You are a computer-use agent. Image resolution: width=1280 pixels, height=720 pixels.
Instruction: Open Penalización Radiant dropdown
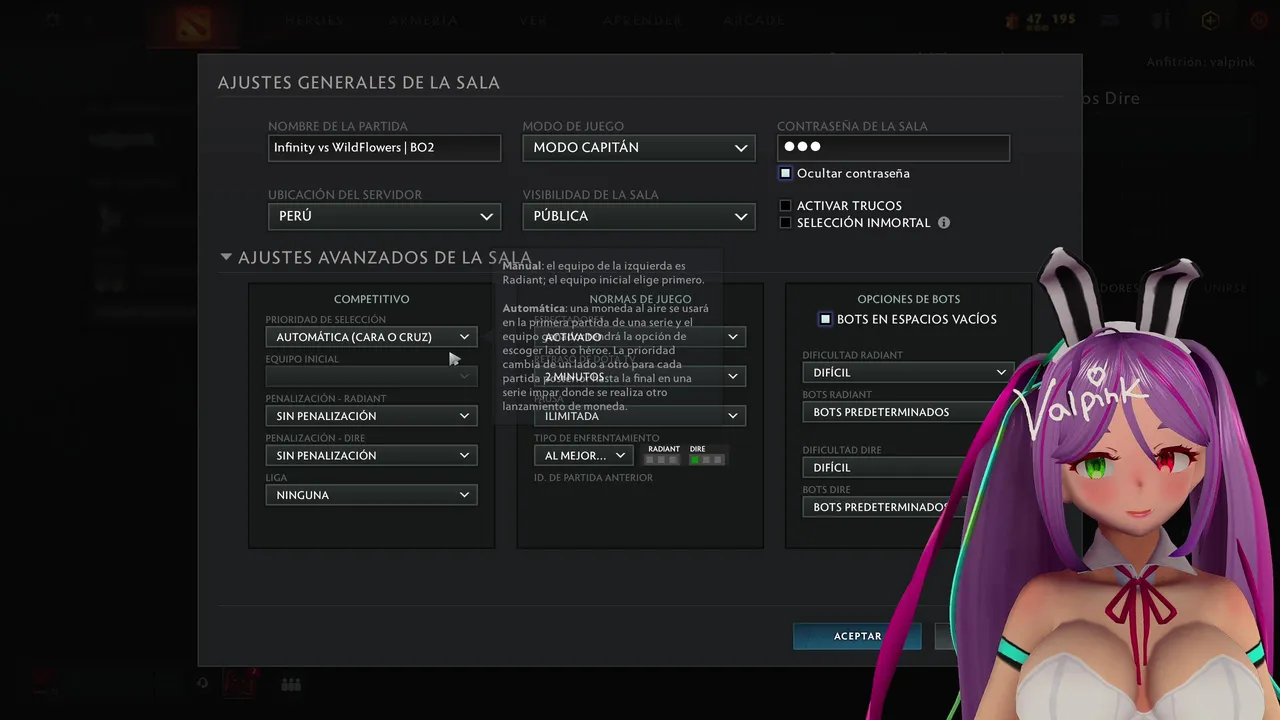click(371, 416)
